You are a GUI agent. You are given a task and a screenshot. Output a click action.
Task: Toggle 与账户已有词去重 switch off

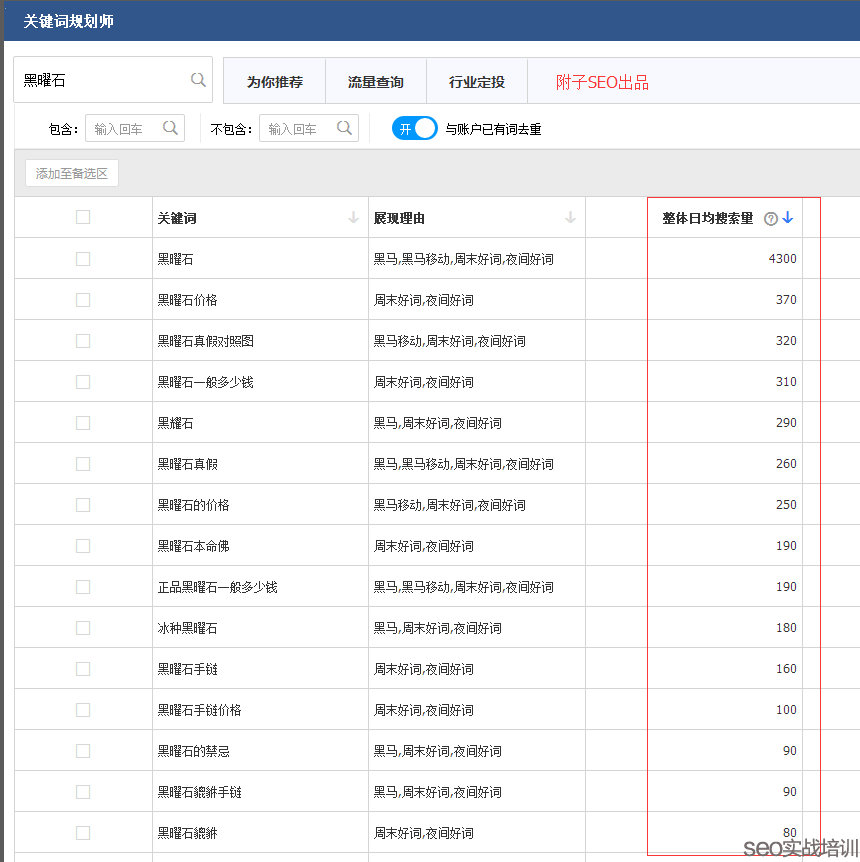(x=415, y=128)
